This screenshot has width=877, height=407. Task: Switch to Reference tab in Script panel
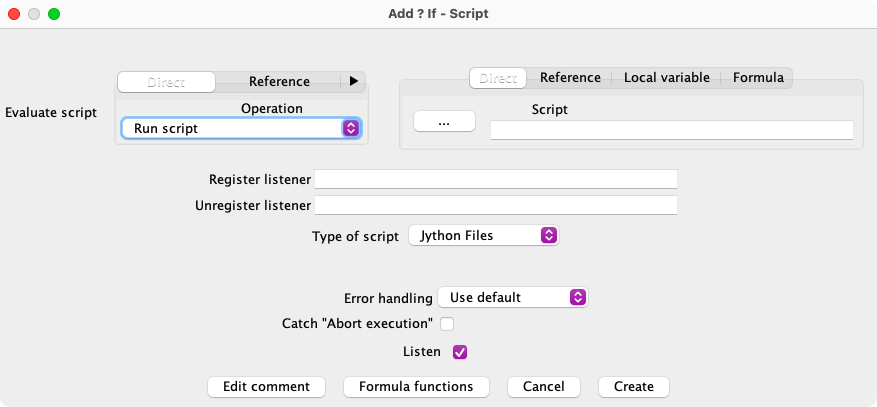(570, 78)
